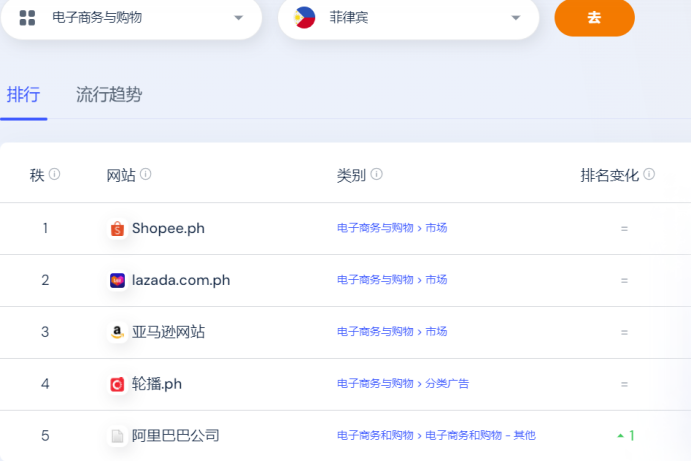This screenshot has width=692, height=461.
Task: Click the = rank change for Shopee.ph
Action: 624,229
